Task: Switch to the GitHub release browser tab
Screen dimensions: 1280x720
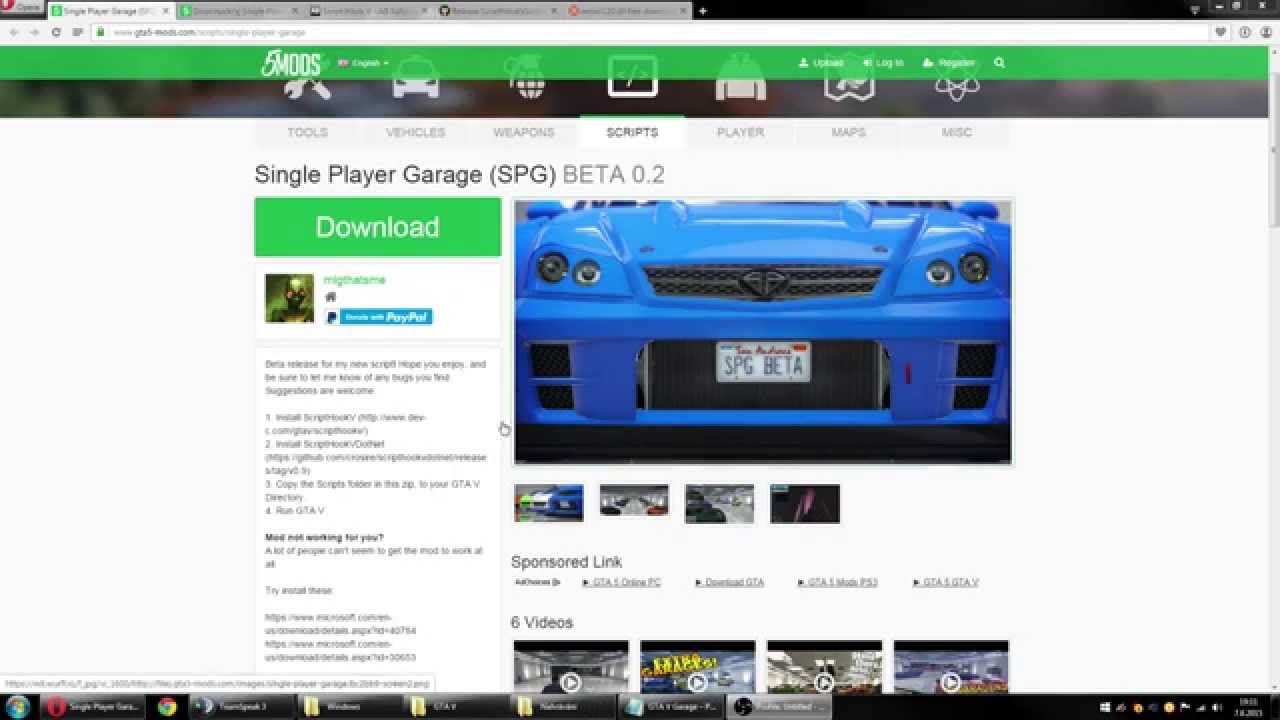Action: click(499, 11)
